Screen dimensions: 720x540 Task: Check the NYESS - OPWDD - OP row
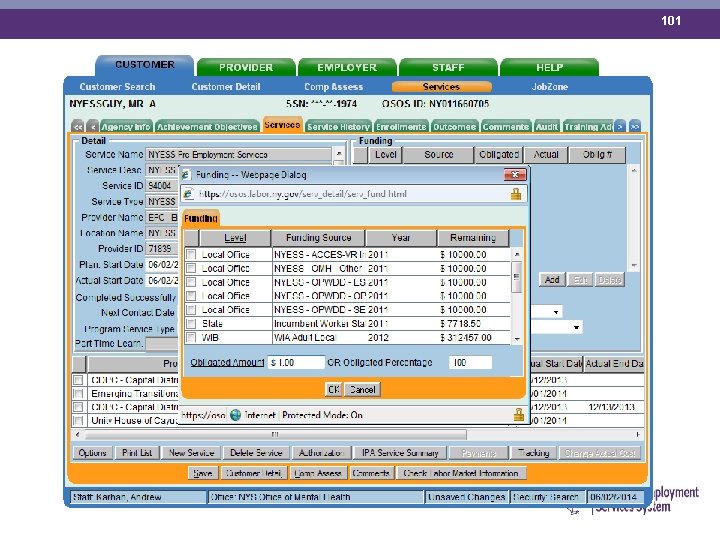(191, 296)
